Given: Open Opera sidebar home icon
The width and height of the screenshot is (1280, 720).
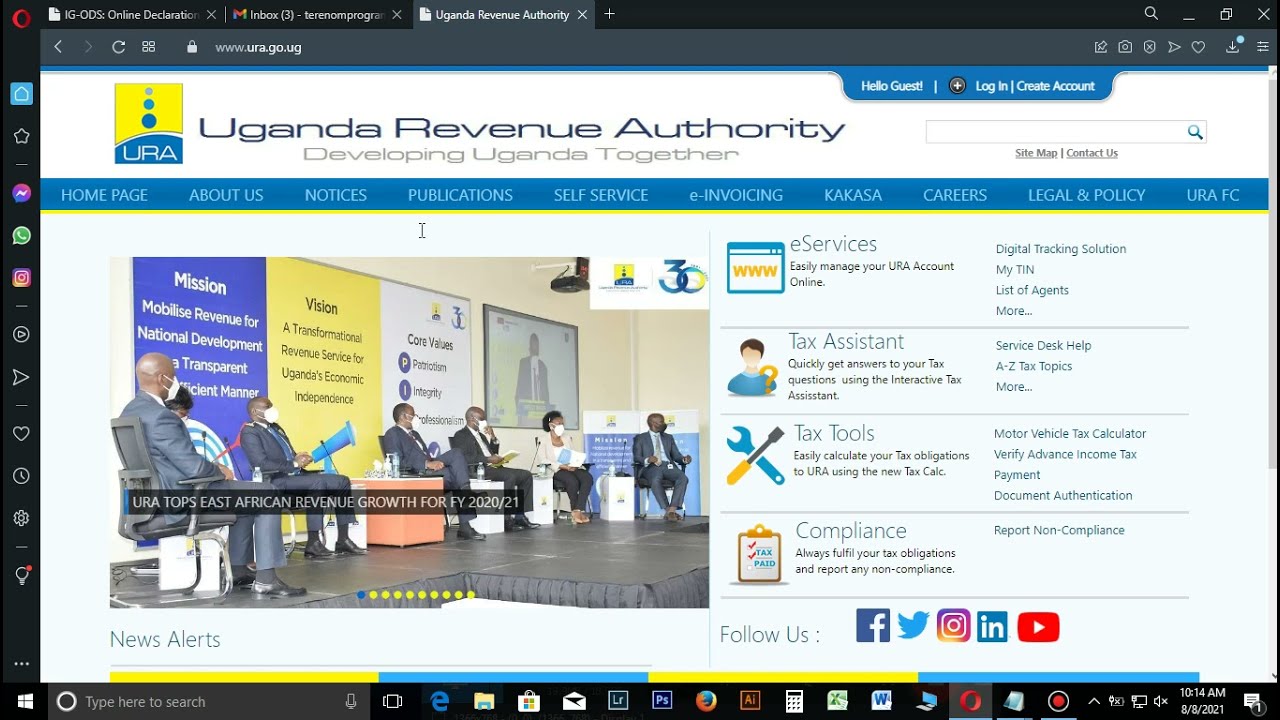Looking at the screenshot, I should pos(21,94).
